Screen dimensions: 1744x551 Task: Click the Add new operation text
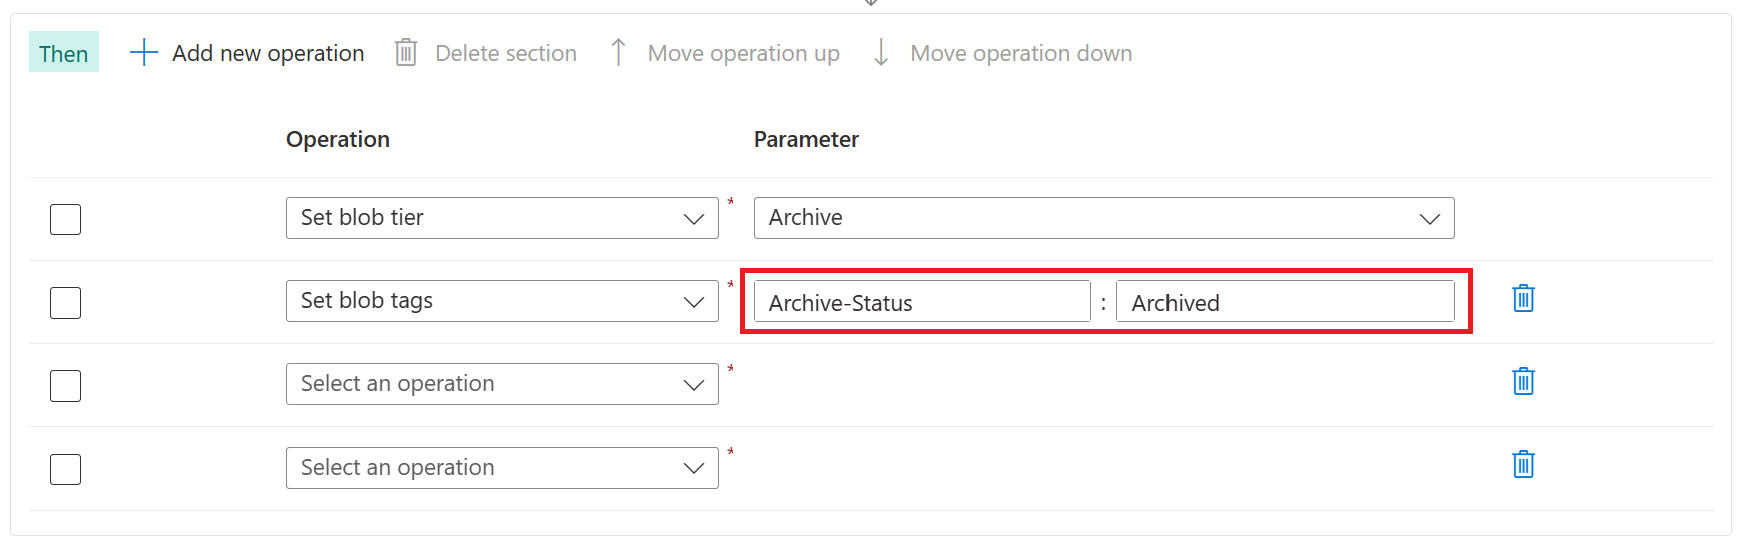pos(268,53)
